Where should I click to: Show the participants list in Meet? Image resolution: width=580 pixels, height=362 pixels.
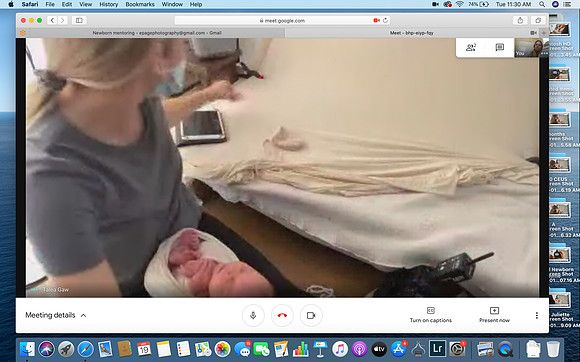pyautogui.click(x=471, y=47)
